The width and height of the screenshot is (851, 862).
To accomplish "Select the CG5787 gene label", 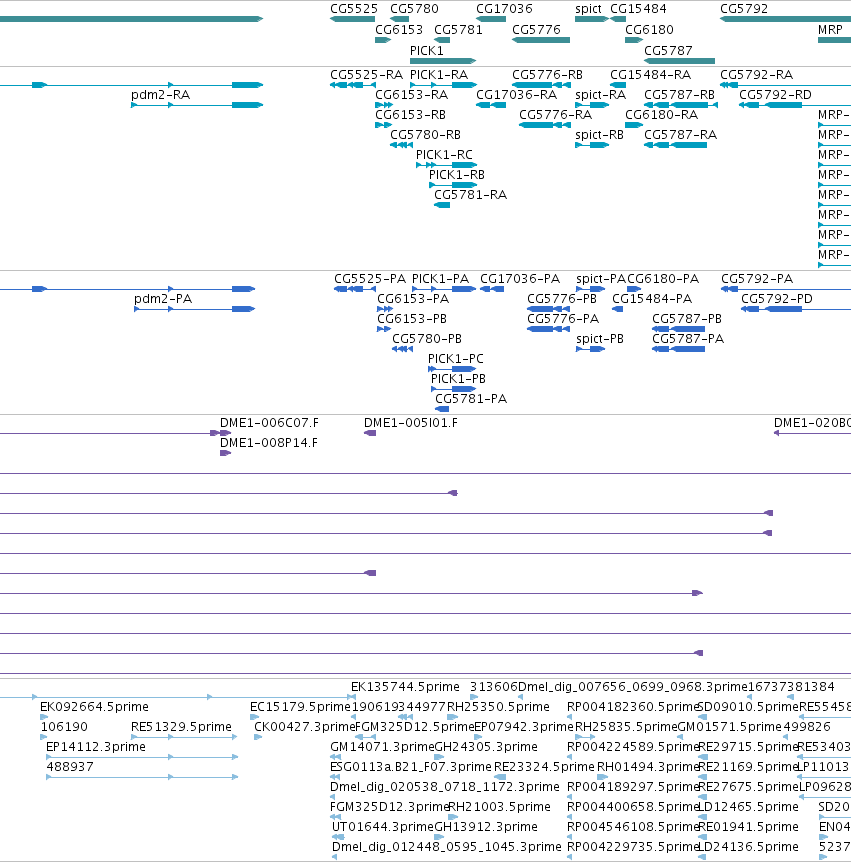I will coord(668,51).
